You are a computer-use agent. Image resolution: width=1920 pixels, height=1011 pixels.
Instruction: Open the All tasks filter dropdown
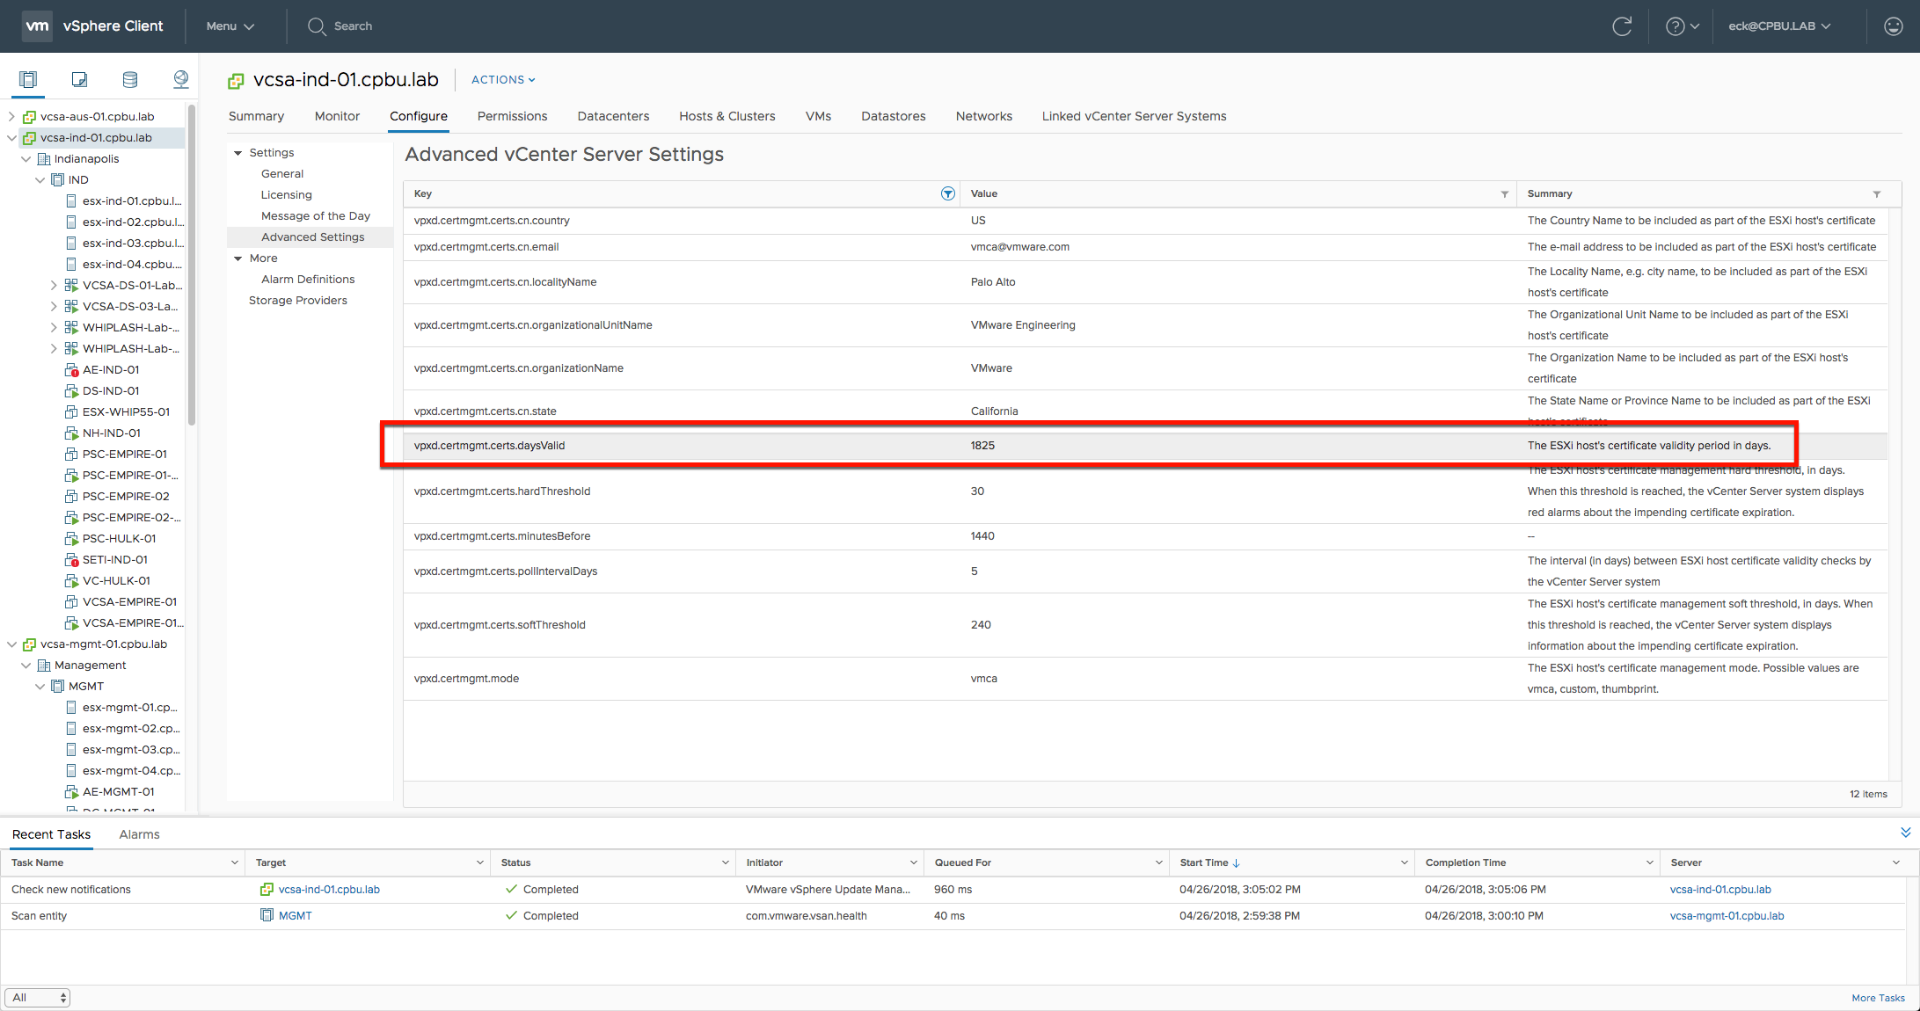click(38, 998)
